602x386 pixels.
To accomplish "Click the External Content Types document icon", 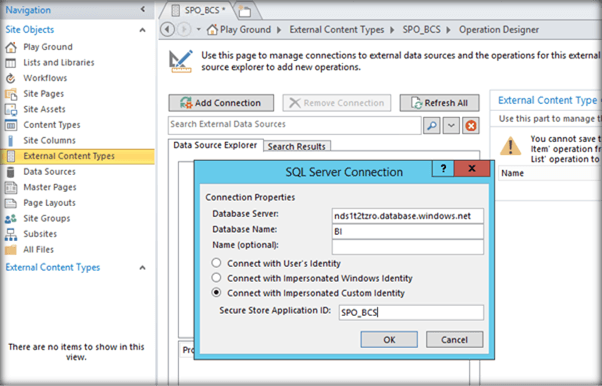I will 11,156.
